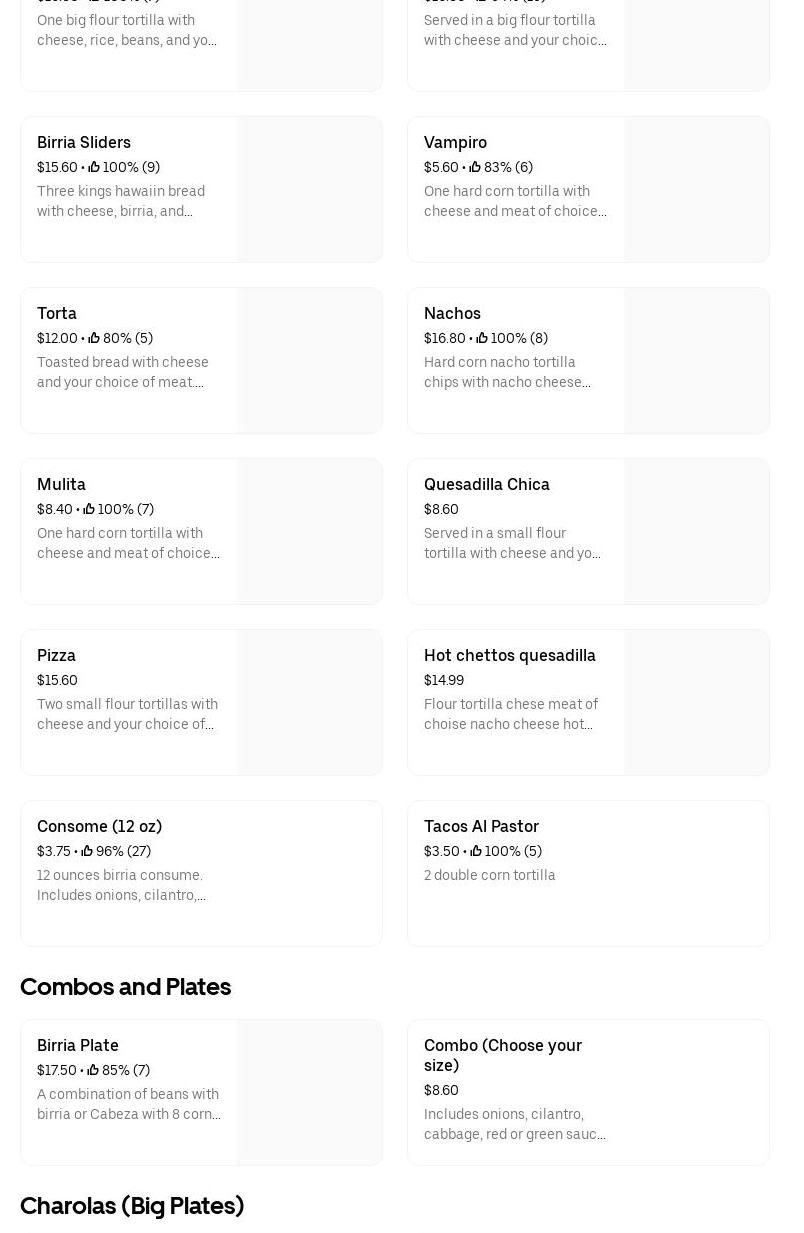
Task: Click the Birria Sliders image thumbnail
Action: (309, 190)
